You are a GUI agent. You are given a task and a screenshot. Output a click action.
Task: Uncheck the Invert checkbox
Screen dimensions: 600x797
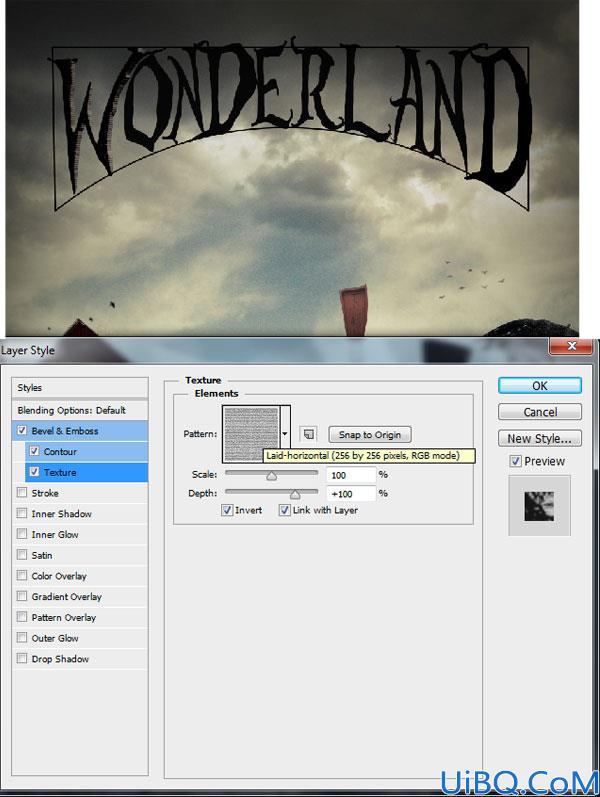coord(227,510)
